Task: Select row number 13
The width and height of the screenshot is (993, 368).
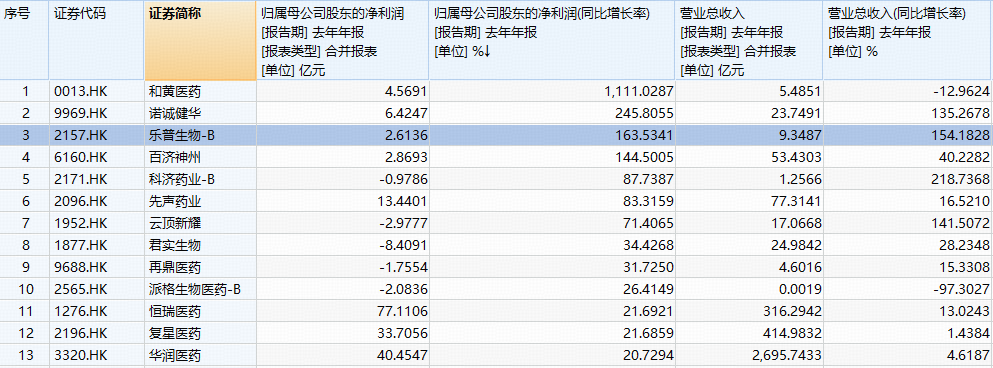Action: point(25,355)
